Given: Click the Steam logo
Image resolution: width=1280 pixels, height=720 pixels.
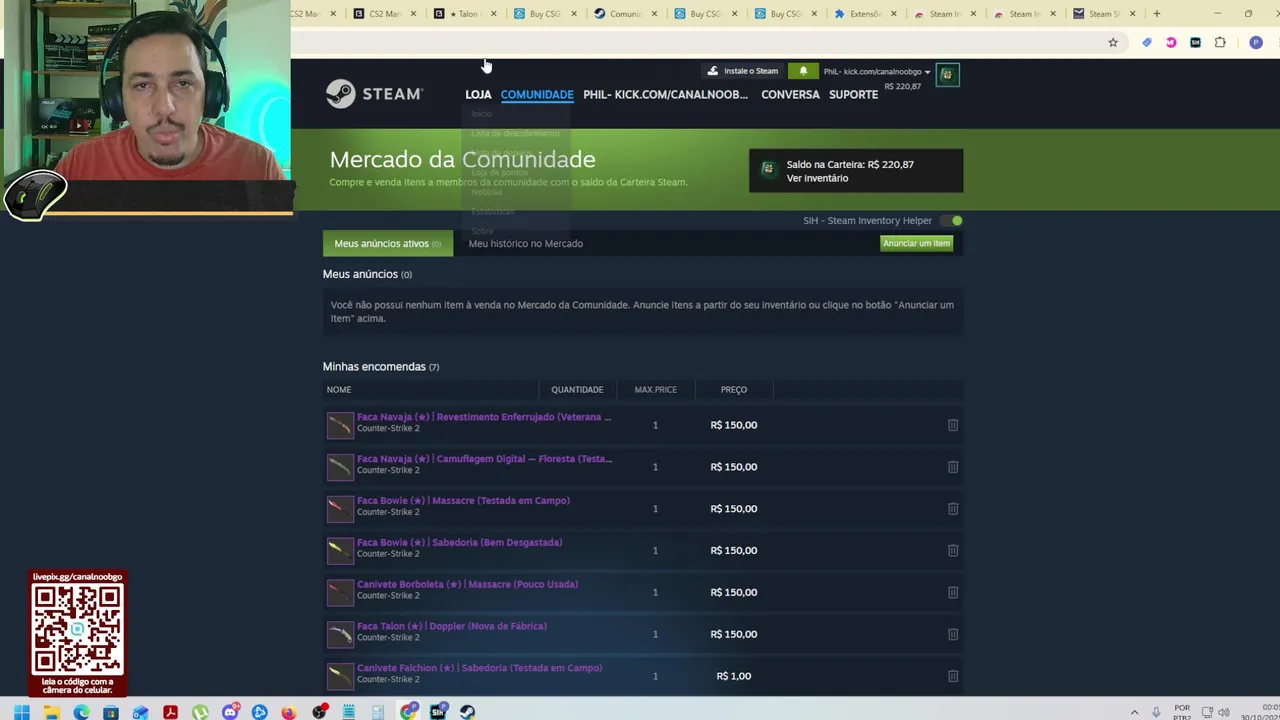Looking at the screenshot, I should 374,93.
